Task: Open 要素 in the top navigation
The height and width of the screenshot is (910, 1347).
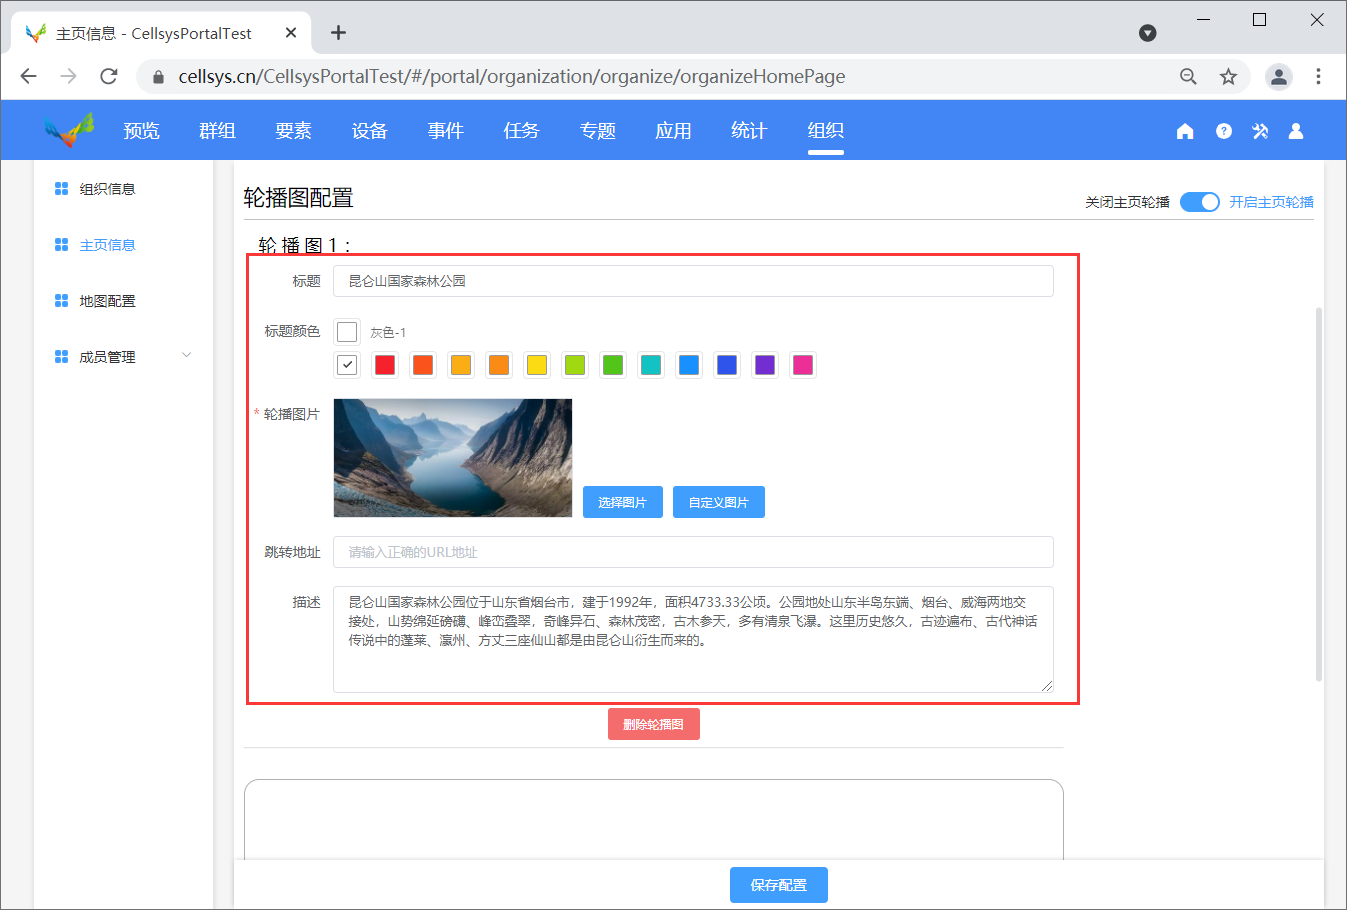Action: coord(293,131)
